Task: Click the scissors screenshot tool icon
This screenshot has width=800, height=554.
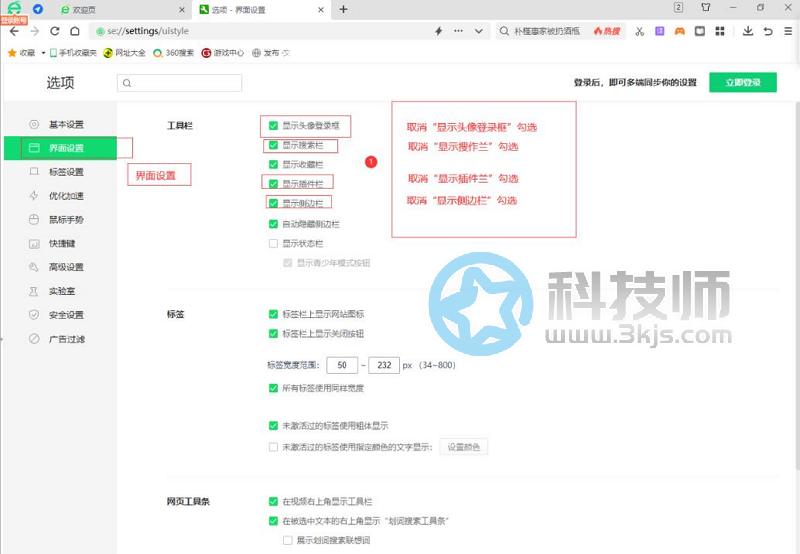Action: tap(639, 31)
